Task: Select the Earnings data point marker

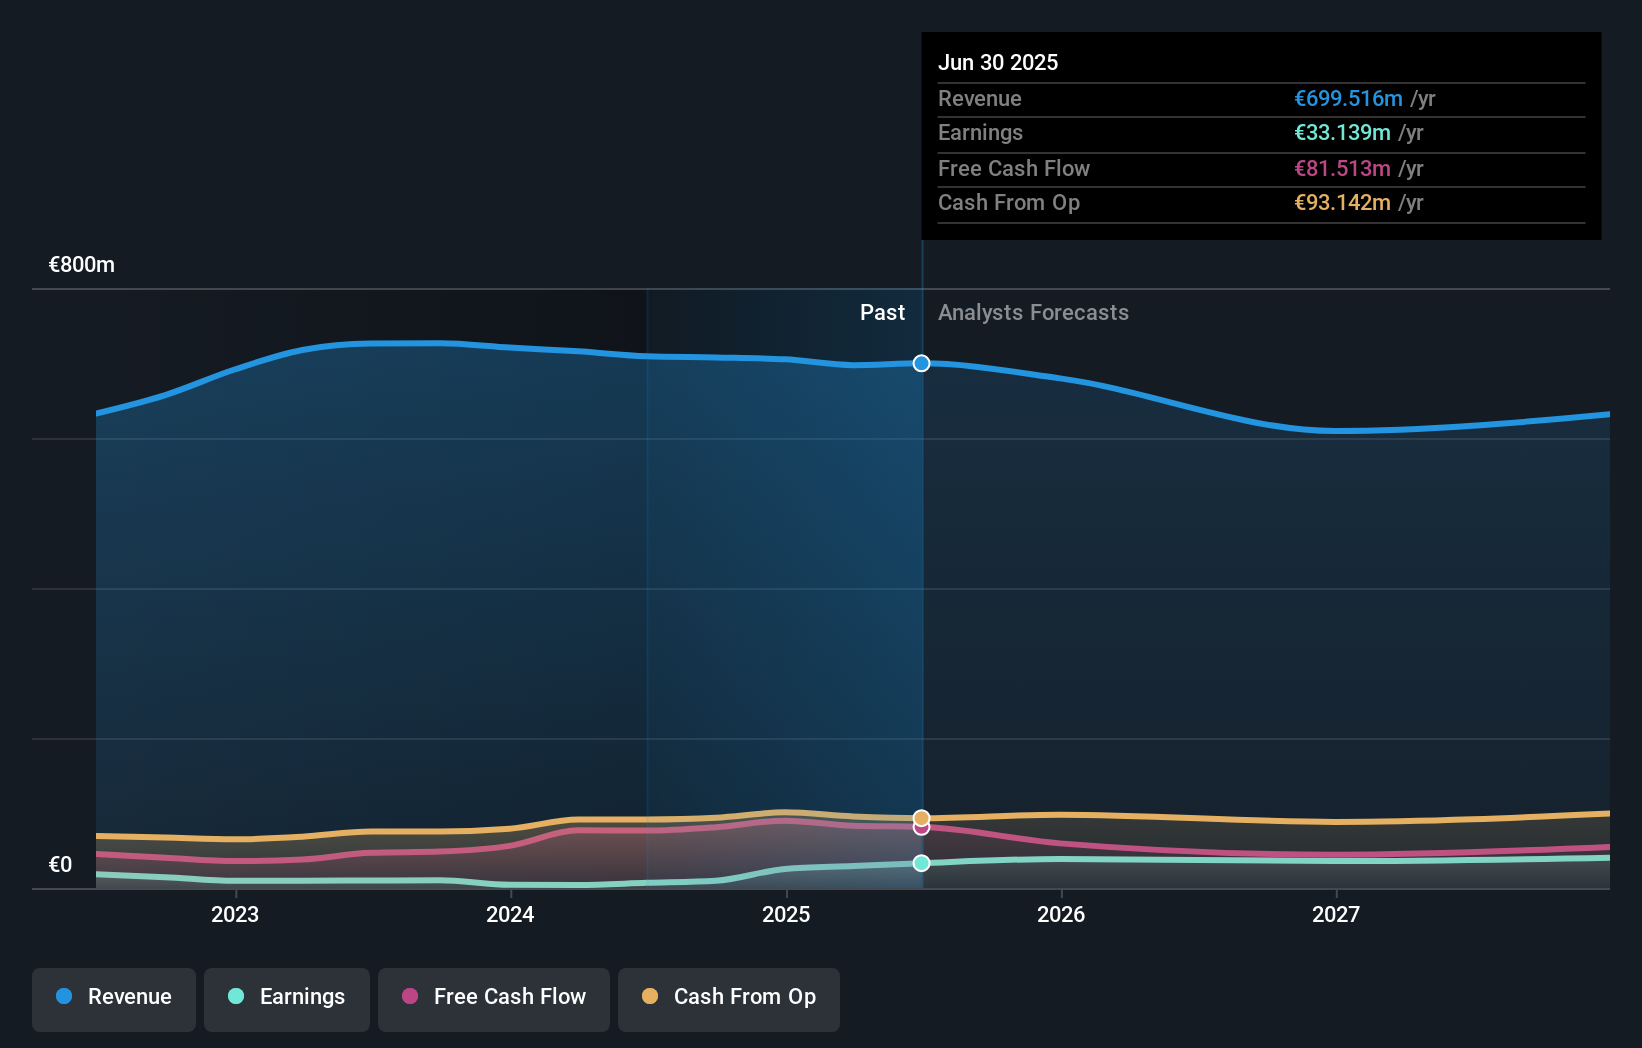Action: coord(921,863)
